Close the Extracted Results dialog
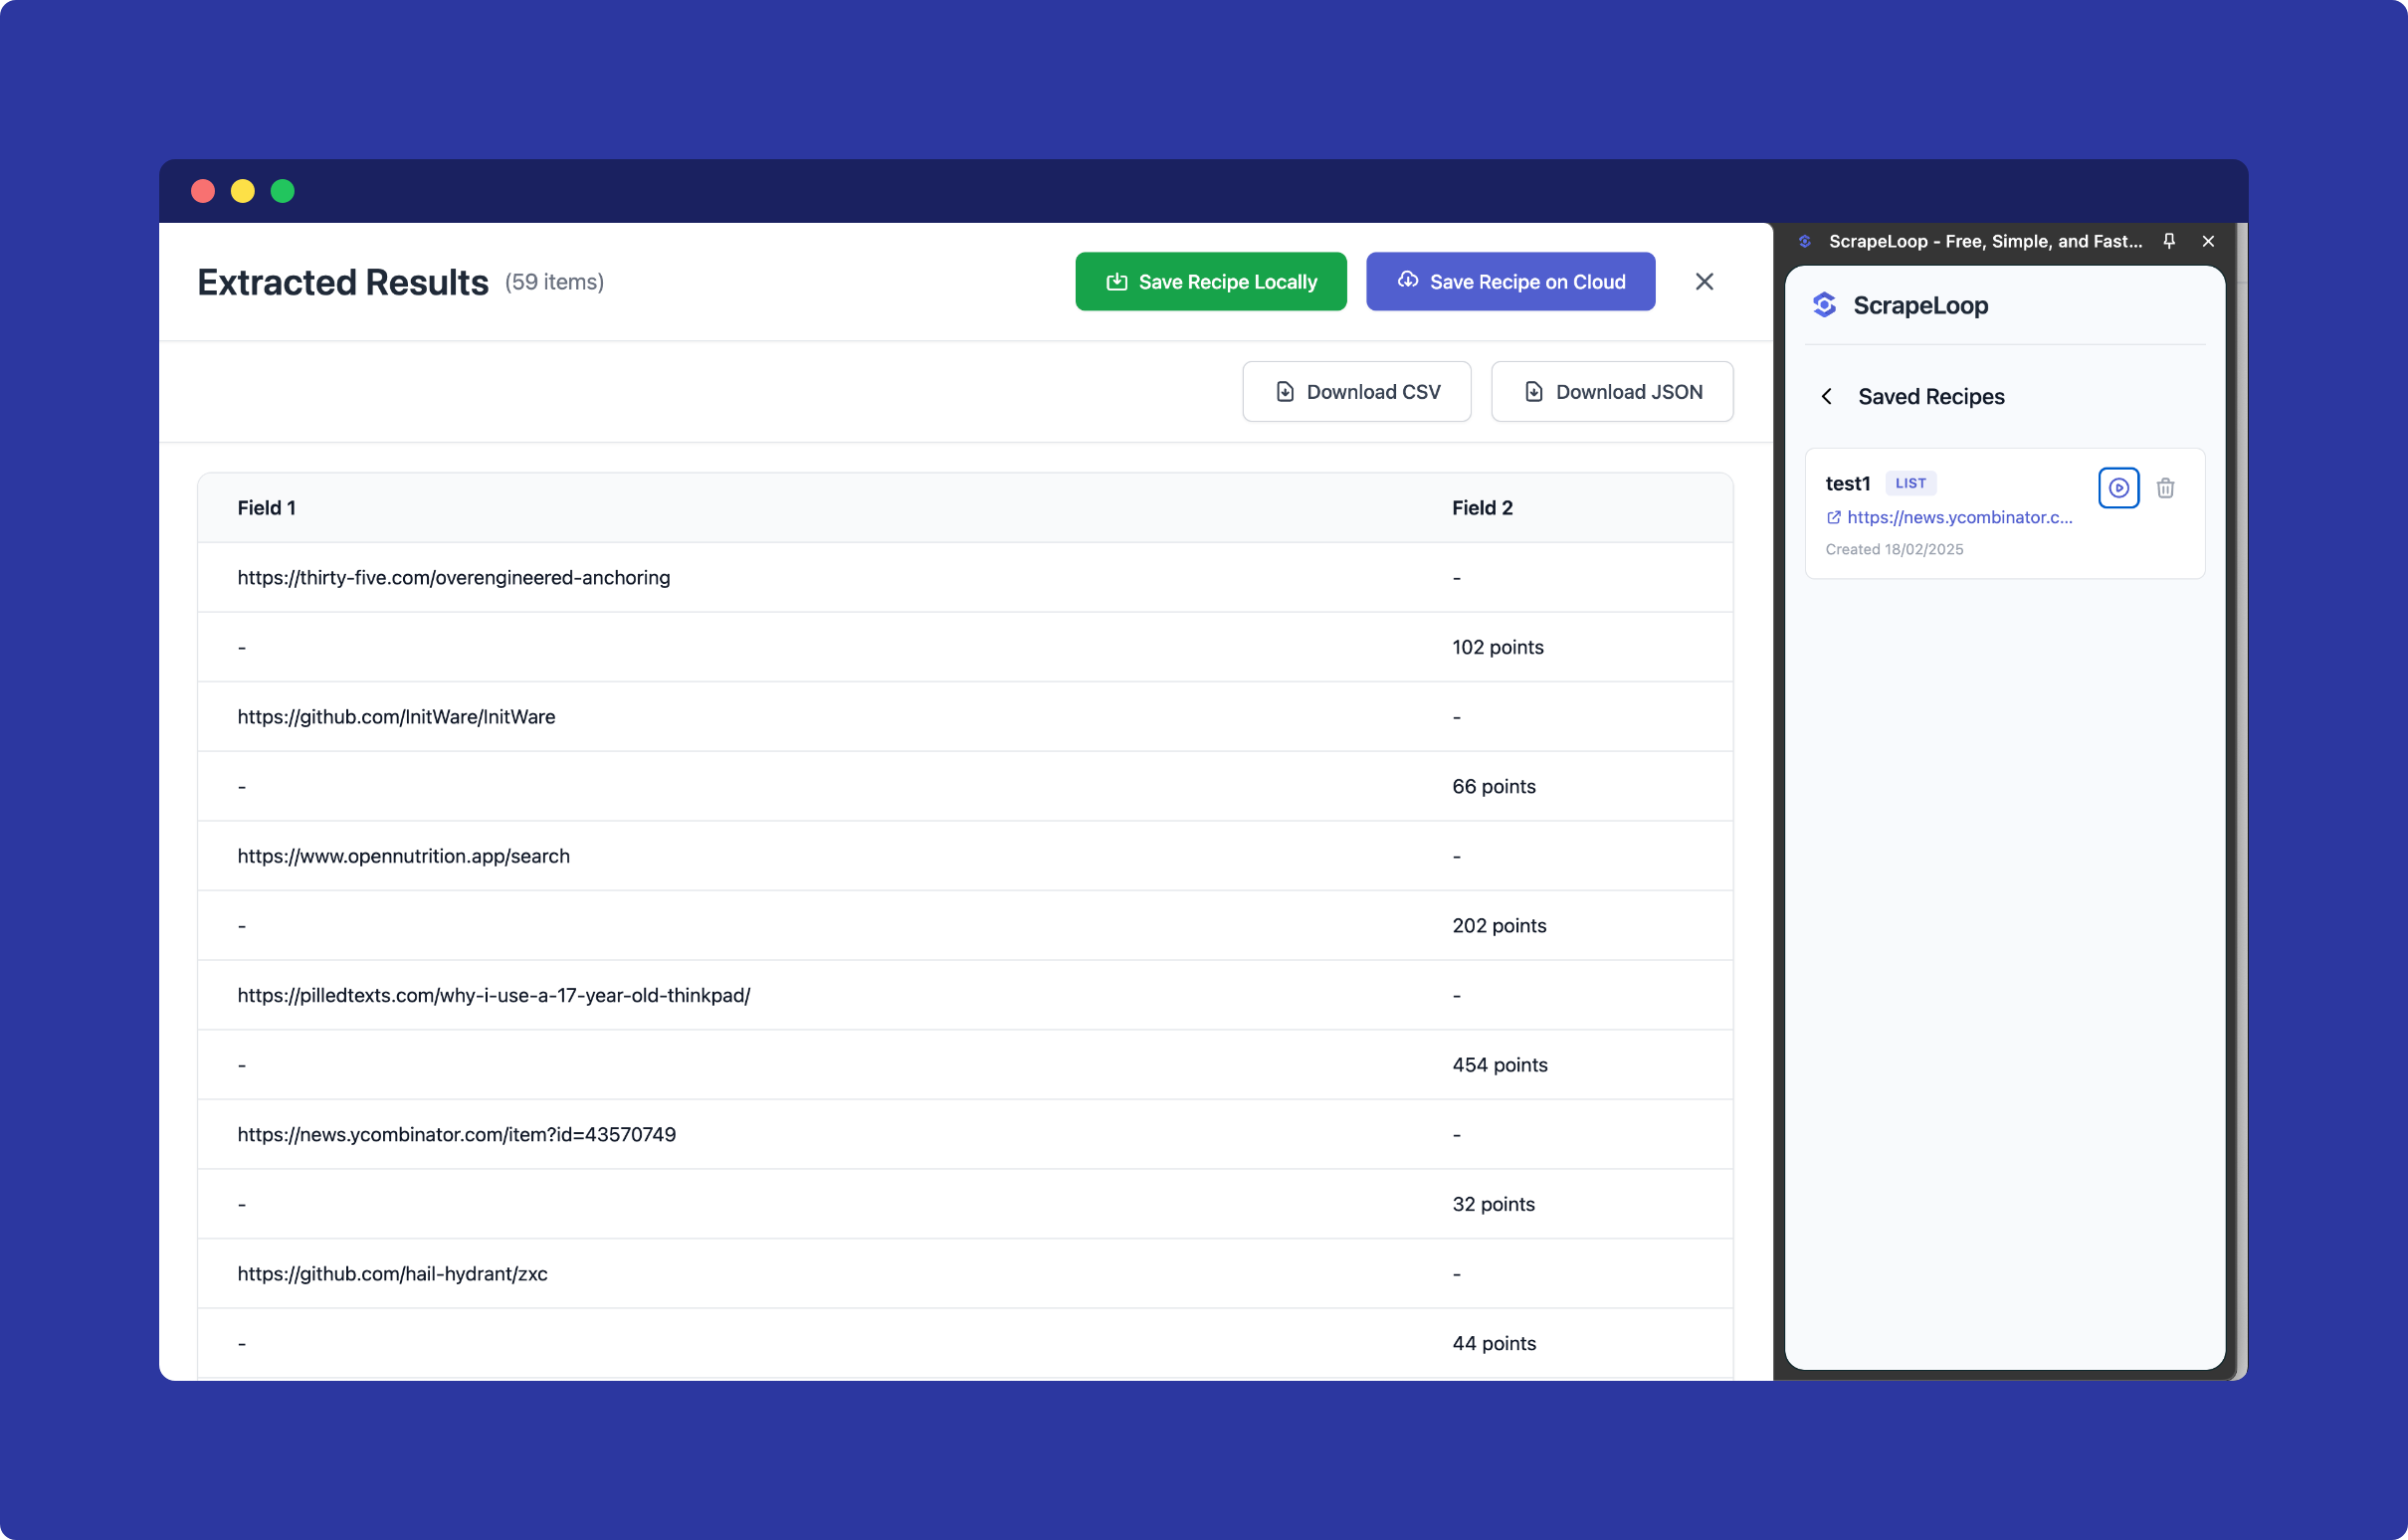The height and width of the screenshot is (1540, 2408). 1704,282
